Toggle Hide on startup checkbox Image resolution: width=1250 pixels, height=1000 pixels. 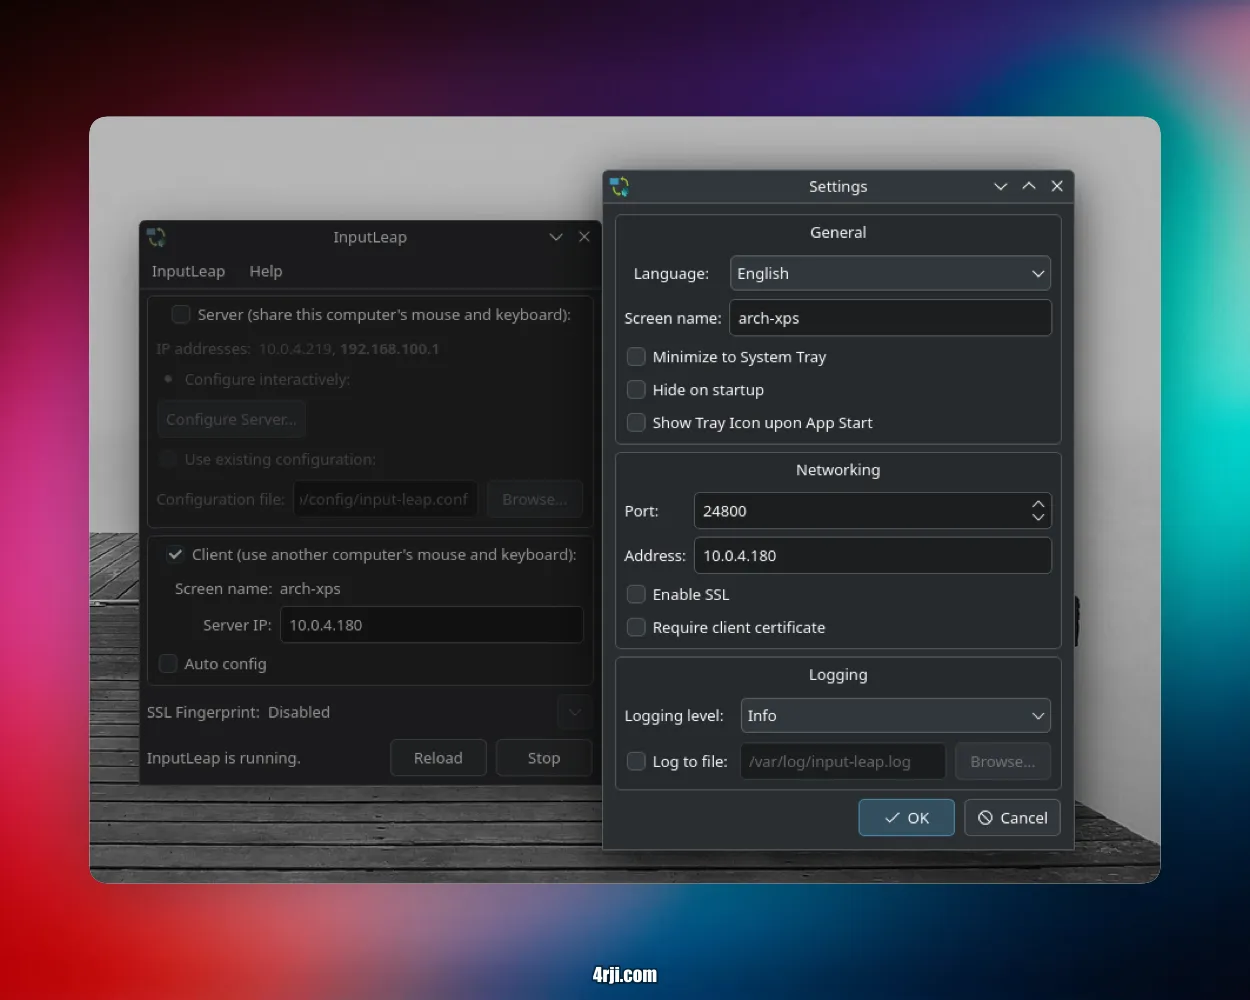point(636,390)
